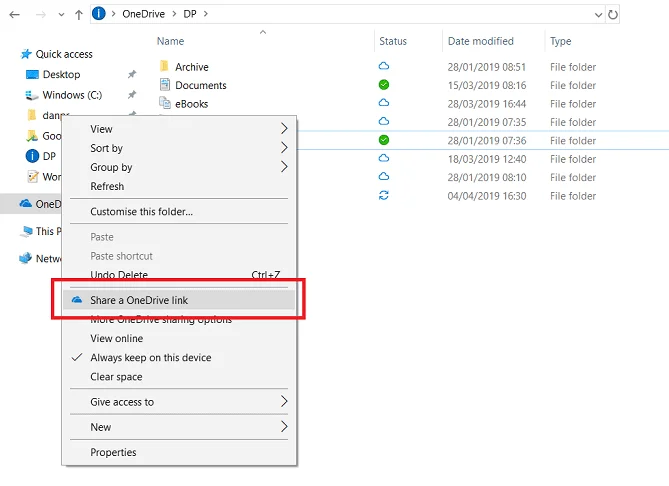Click the syncing status icon on last row
Screen dimensions: 669x486
pos(384,195)
